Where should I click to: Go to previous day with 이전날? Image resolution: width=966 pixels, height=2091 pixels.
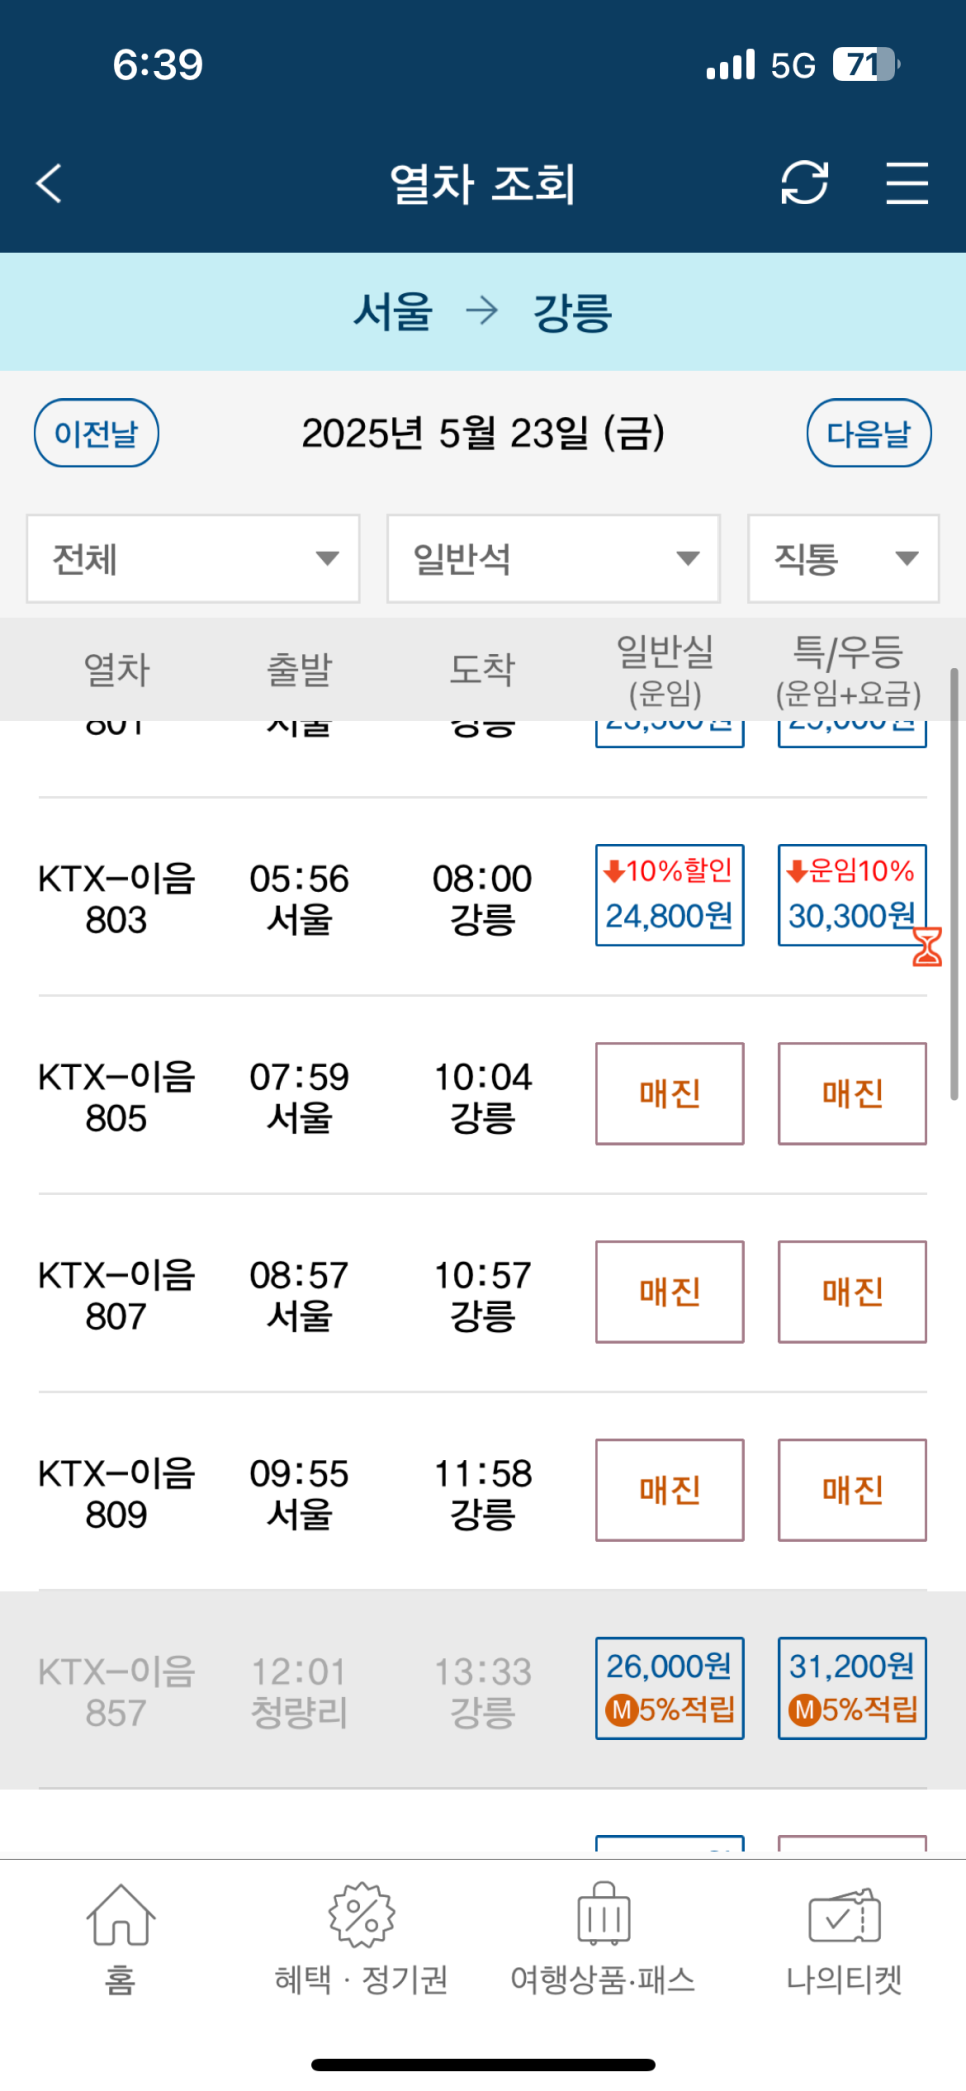tap(96, 433)
